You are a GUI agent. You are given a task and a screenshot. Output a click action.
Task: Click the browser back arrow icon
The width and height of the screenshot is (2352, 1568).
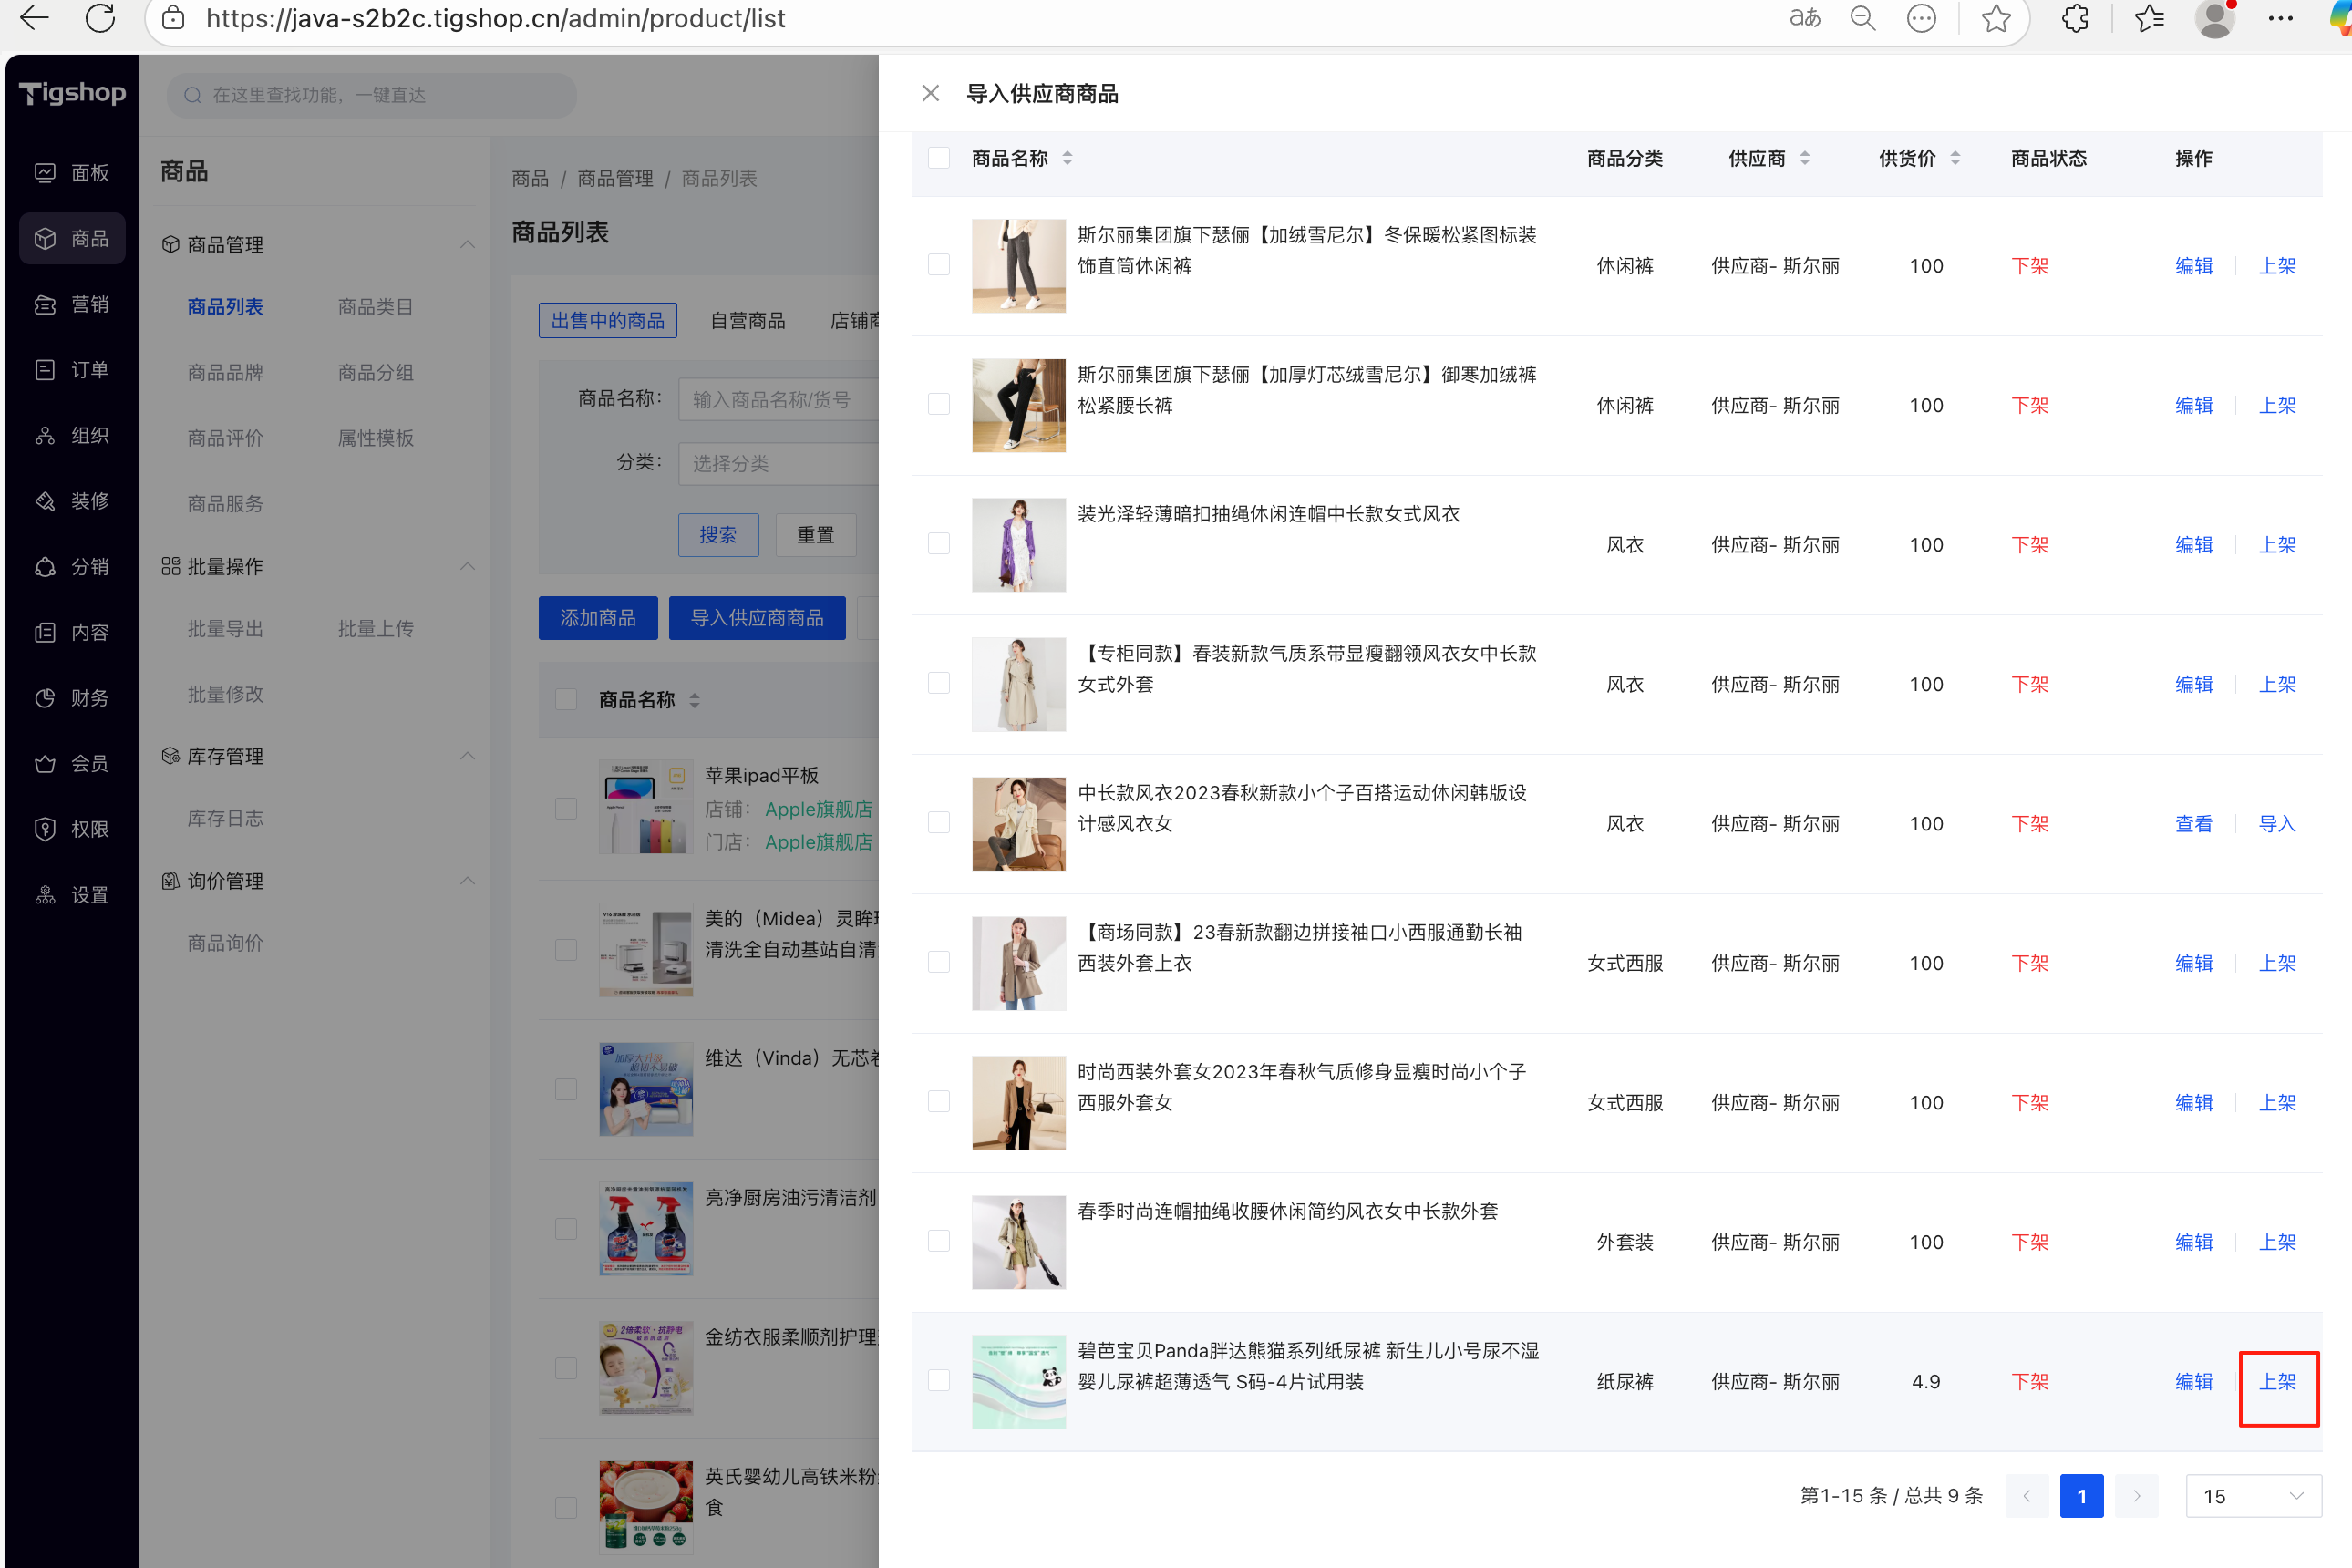click(34, 18)
